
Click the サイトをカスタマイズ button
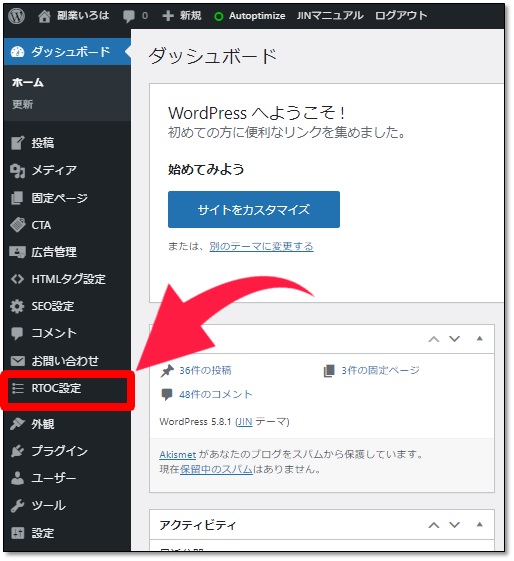pos(254,210)
